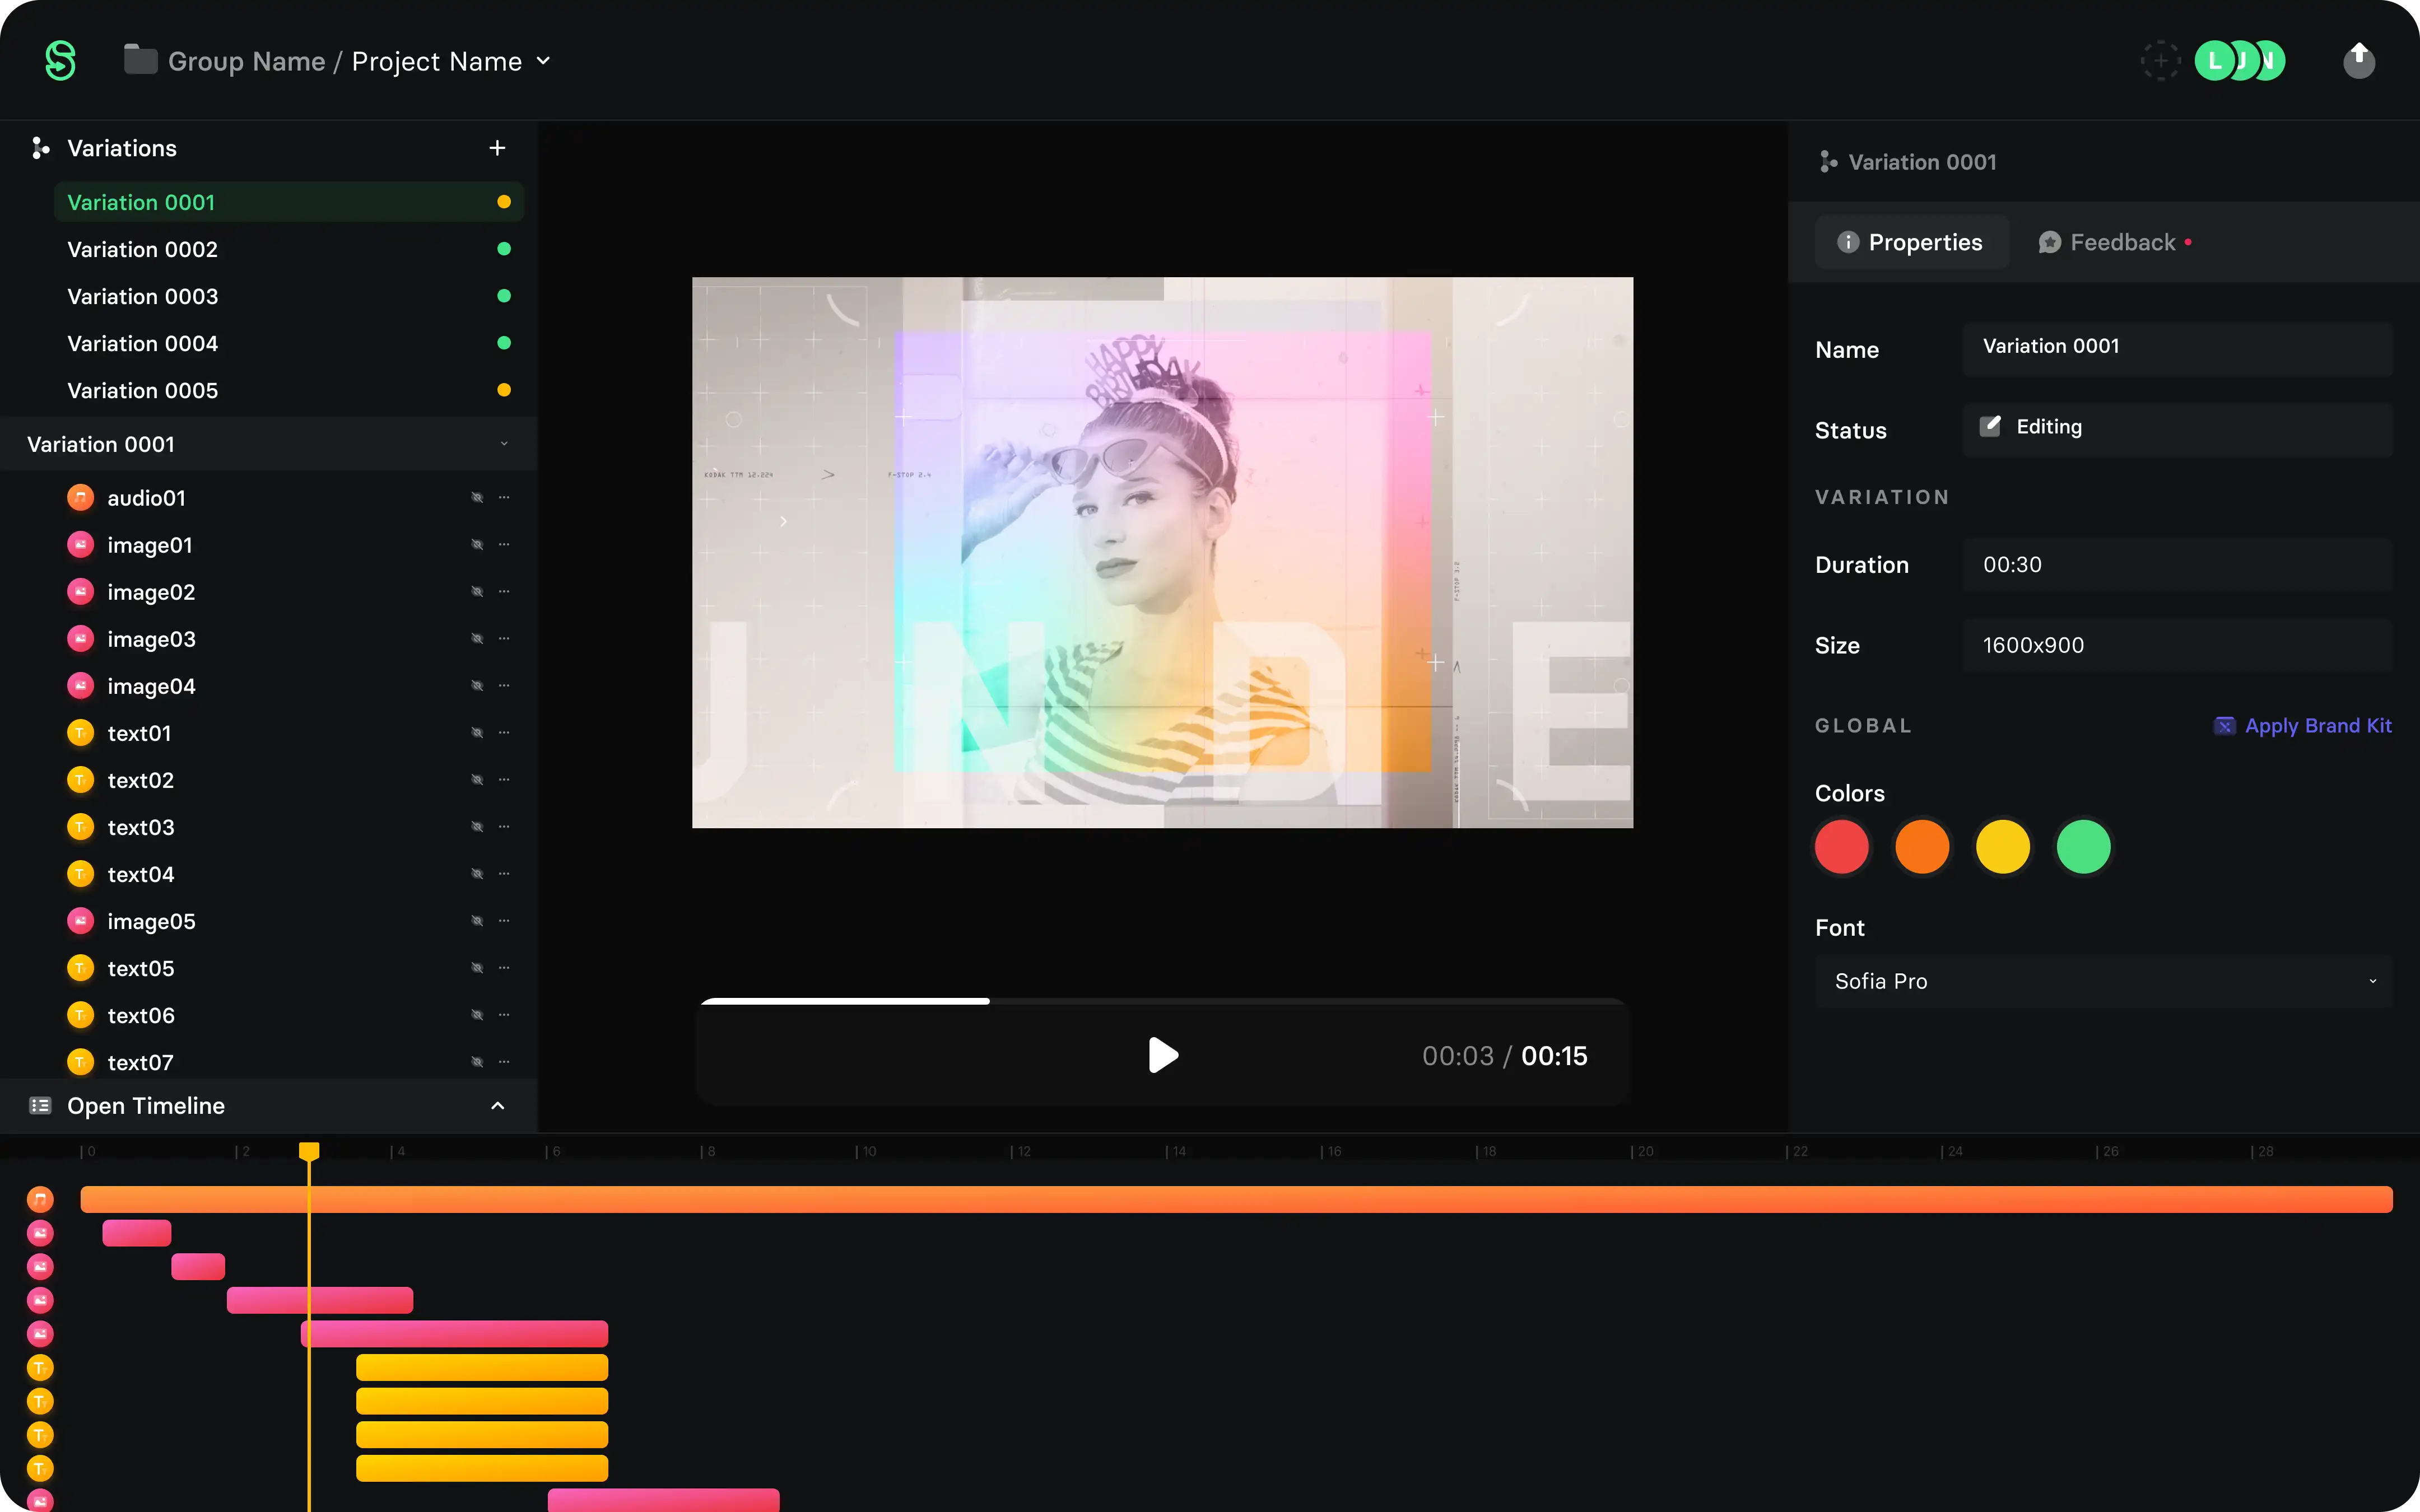Open the Project Name dropdown
2420x1512 pixels.
pyautogui.click(x=543, y=61)
